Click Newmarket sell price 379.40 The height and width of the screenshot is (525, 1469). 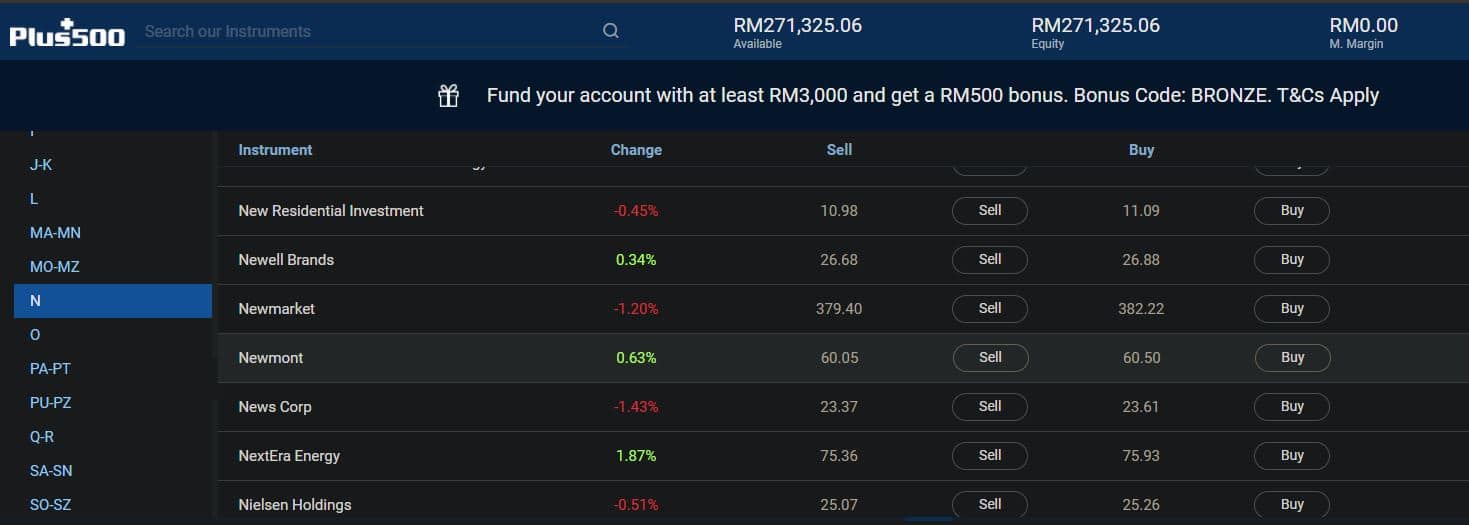[839, 309]
